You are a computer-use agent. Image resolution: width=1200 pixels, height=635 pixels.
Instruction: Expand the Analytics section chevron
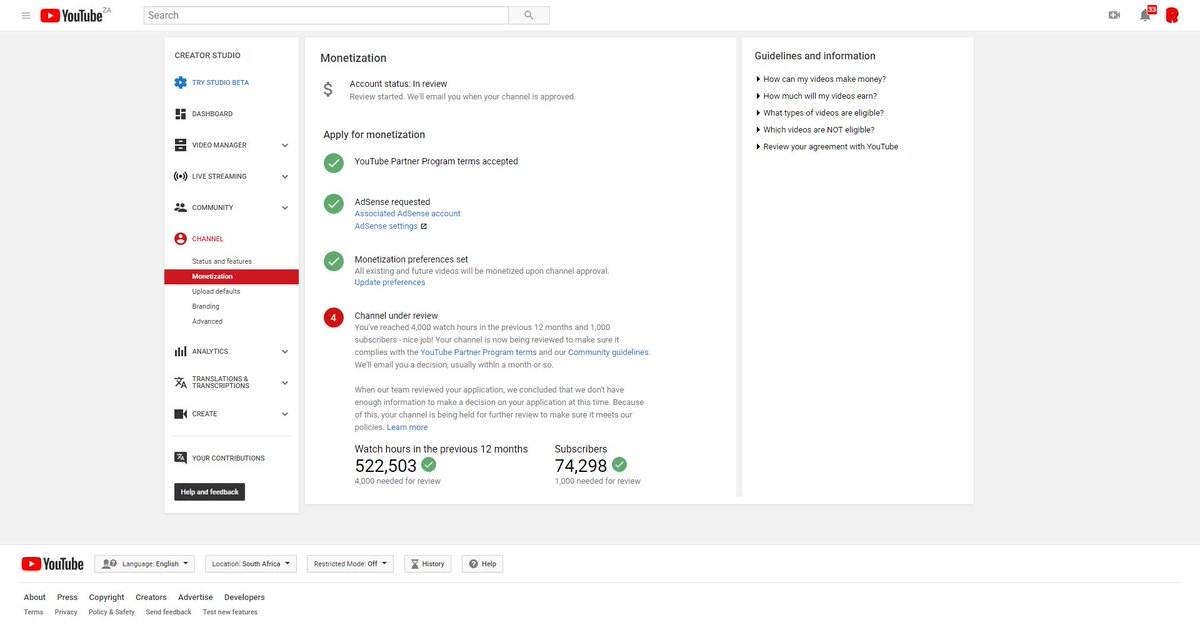[x=285, y=352]
